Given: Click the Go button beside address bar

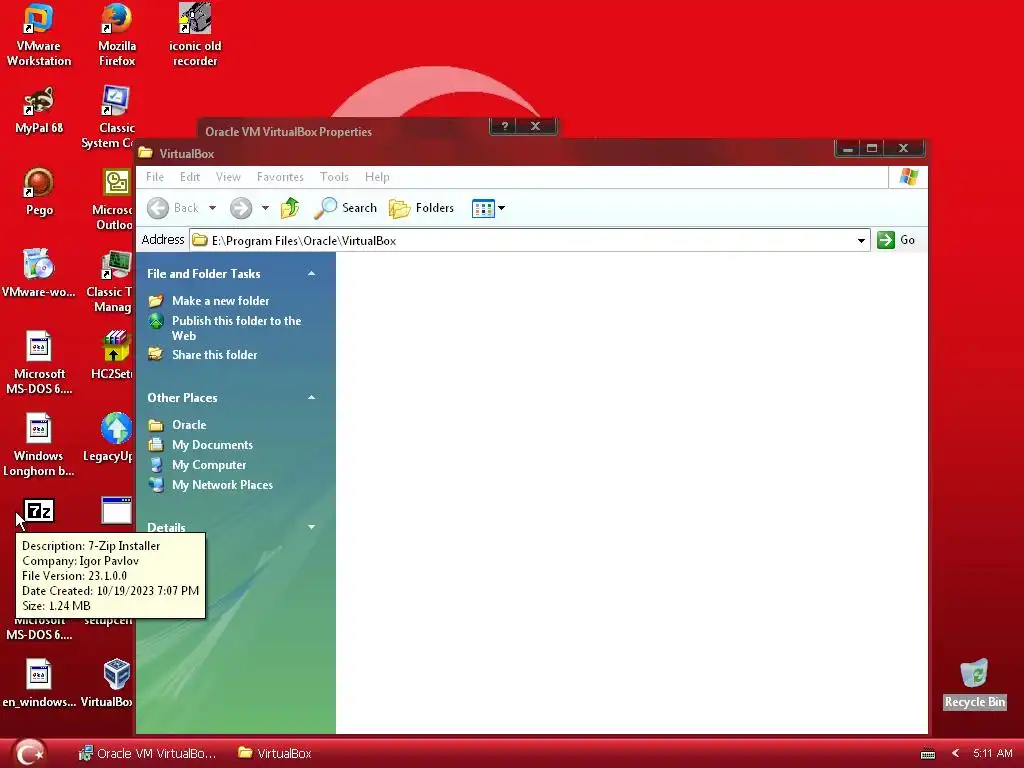Looking at the screenshot, I should (896, 240).
